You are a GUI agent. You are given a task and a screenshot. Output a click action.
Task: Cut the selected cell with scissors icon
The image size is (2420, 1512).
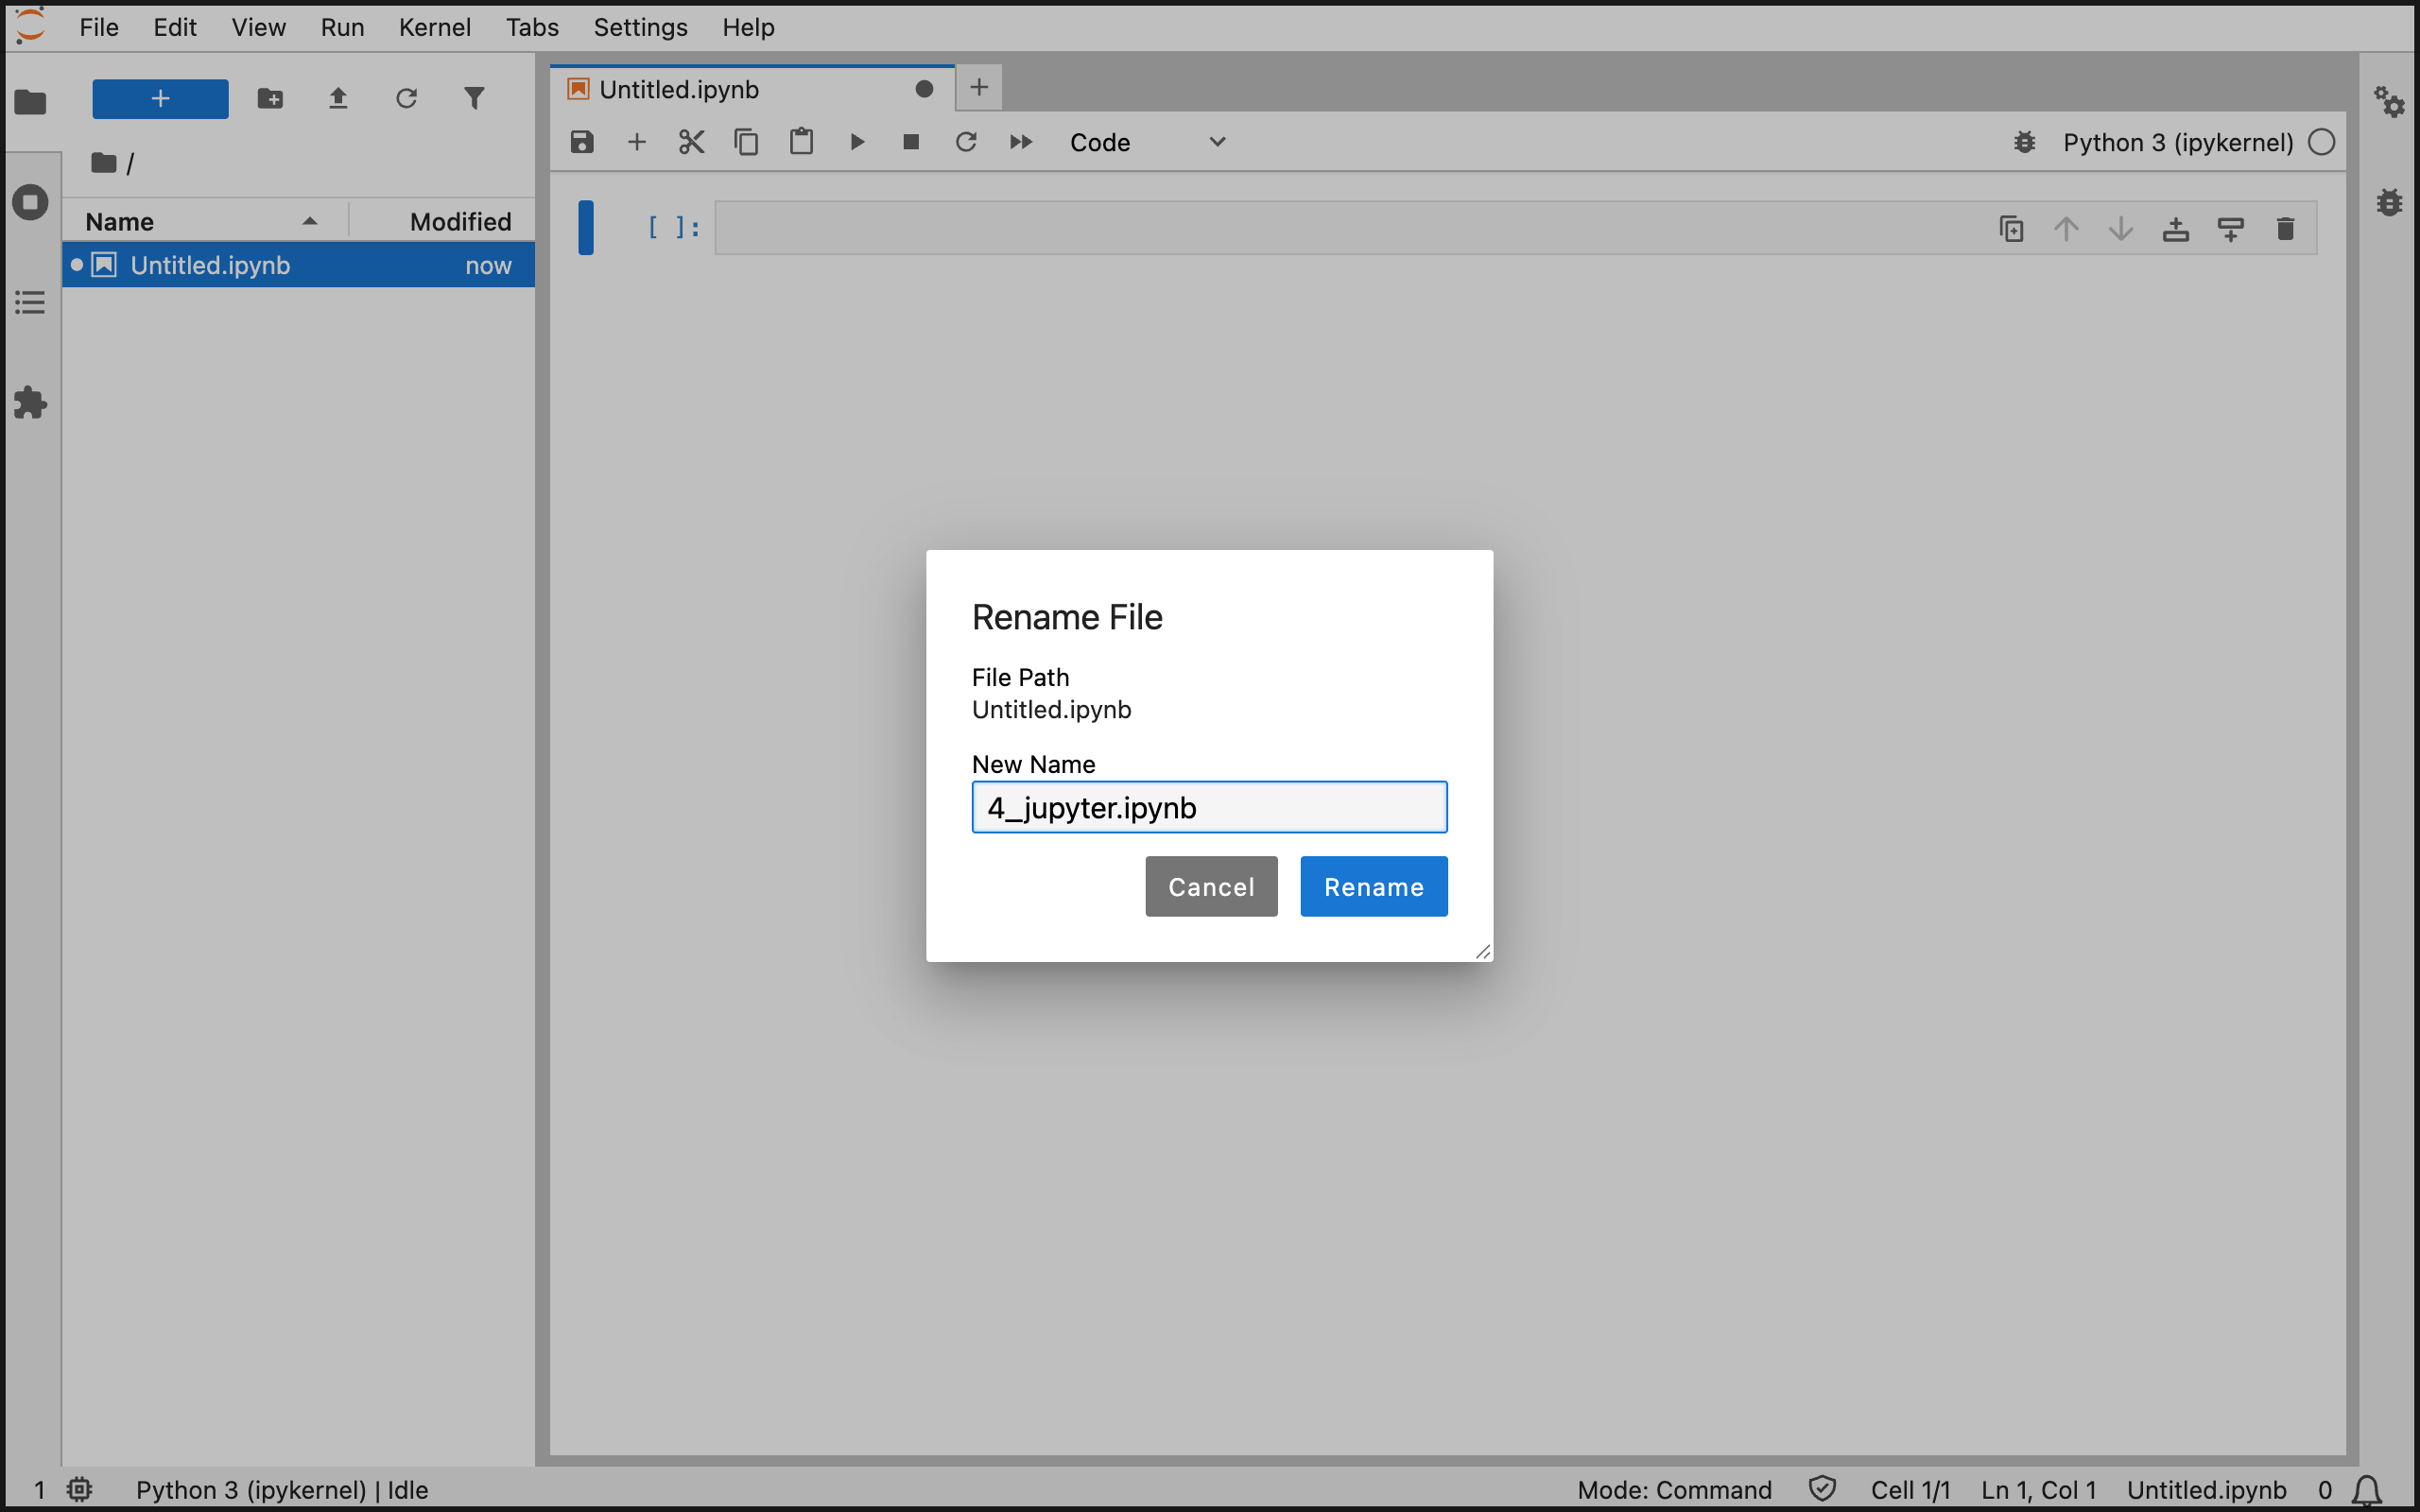click(x=691, y=142)
